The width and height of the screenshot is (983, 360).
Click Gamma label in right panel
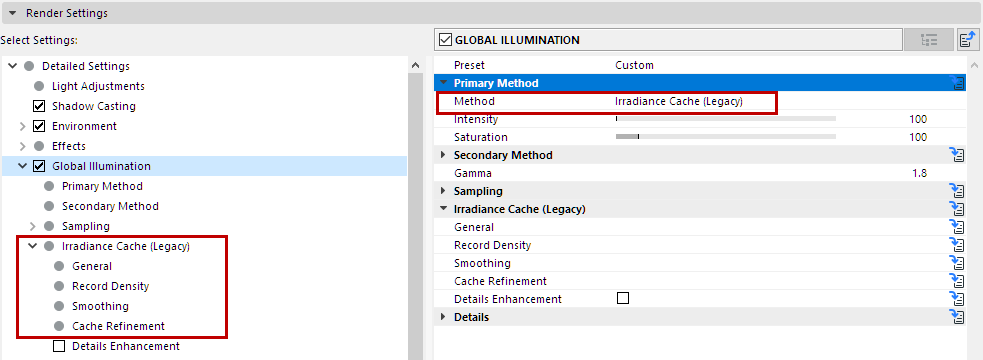(473, 173)
